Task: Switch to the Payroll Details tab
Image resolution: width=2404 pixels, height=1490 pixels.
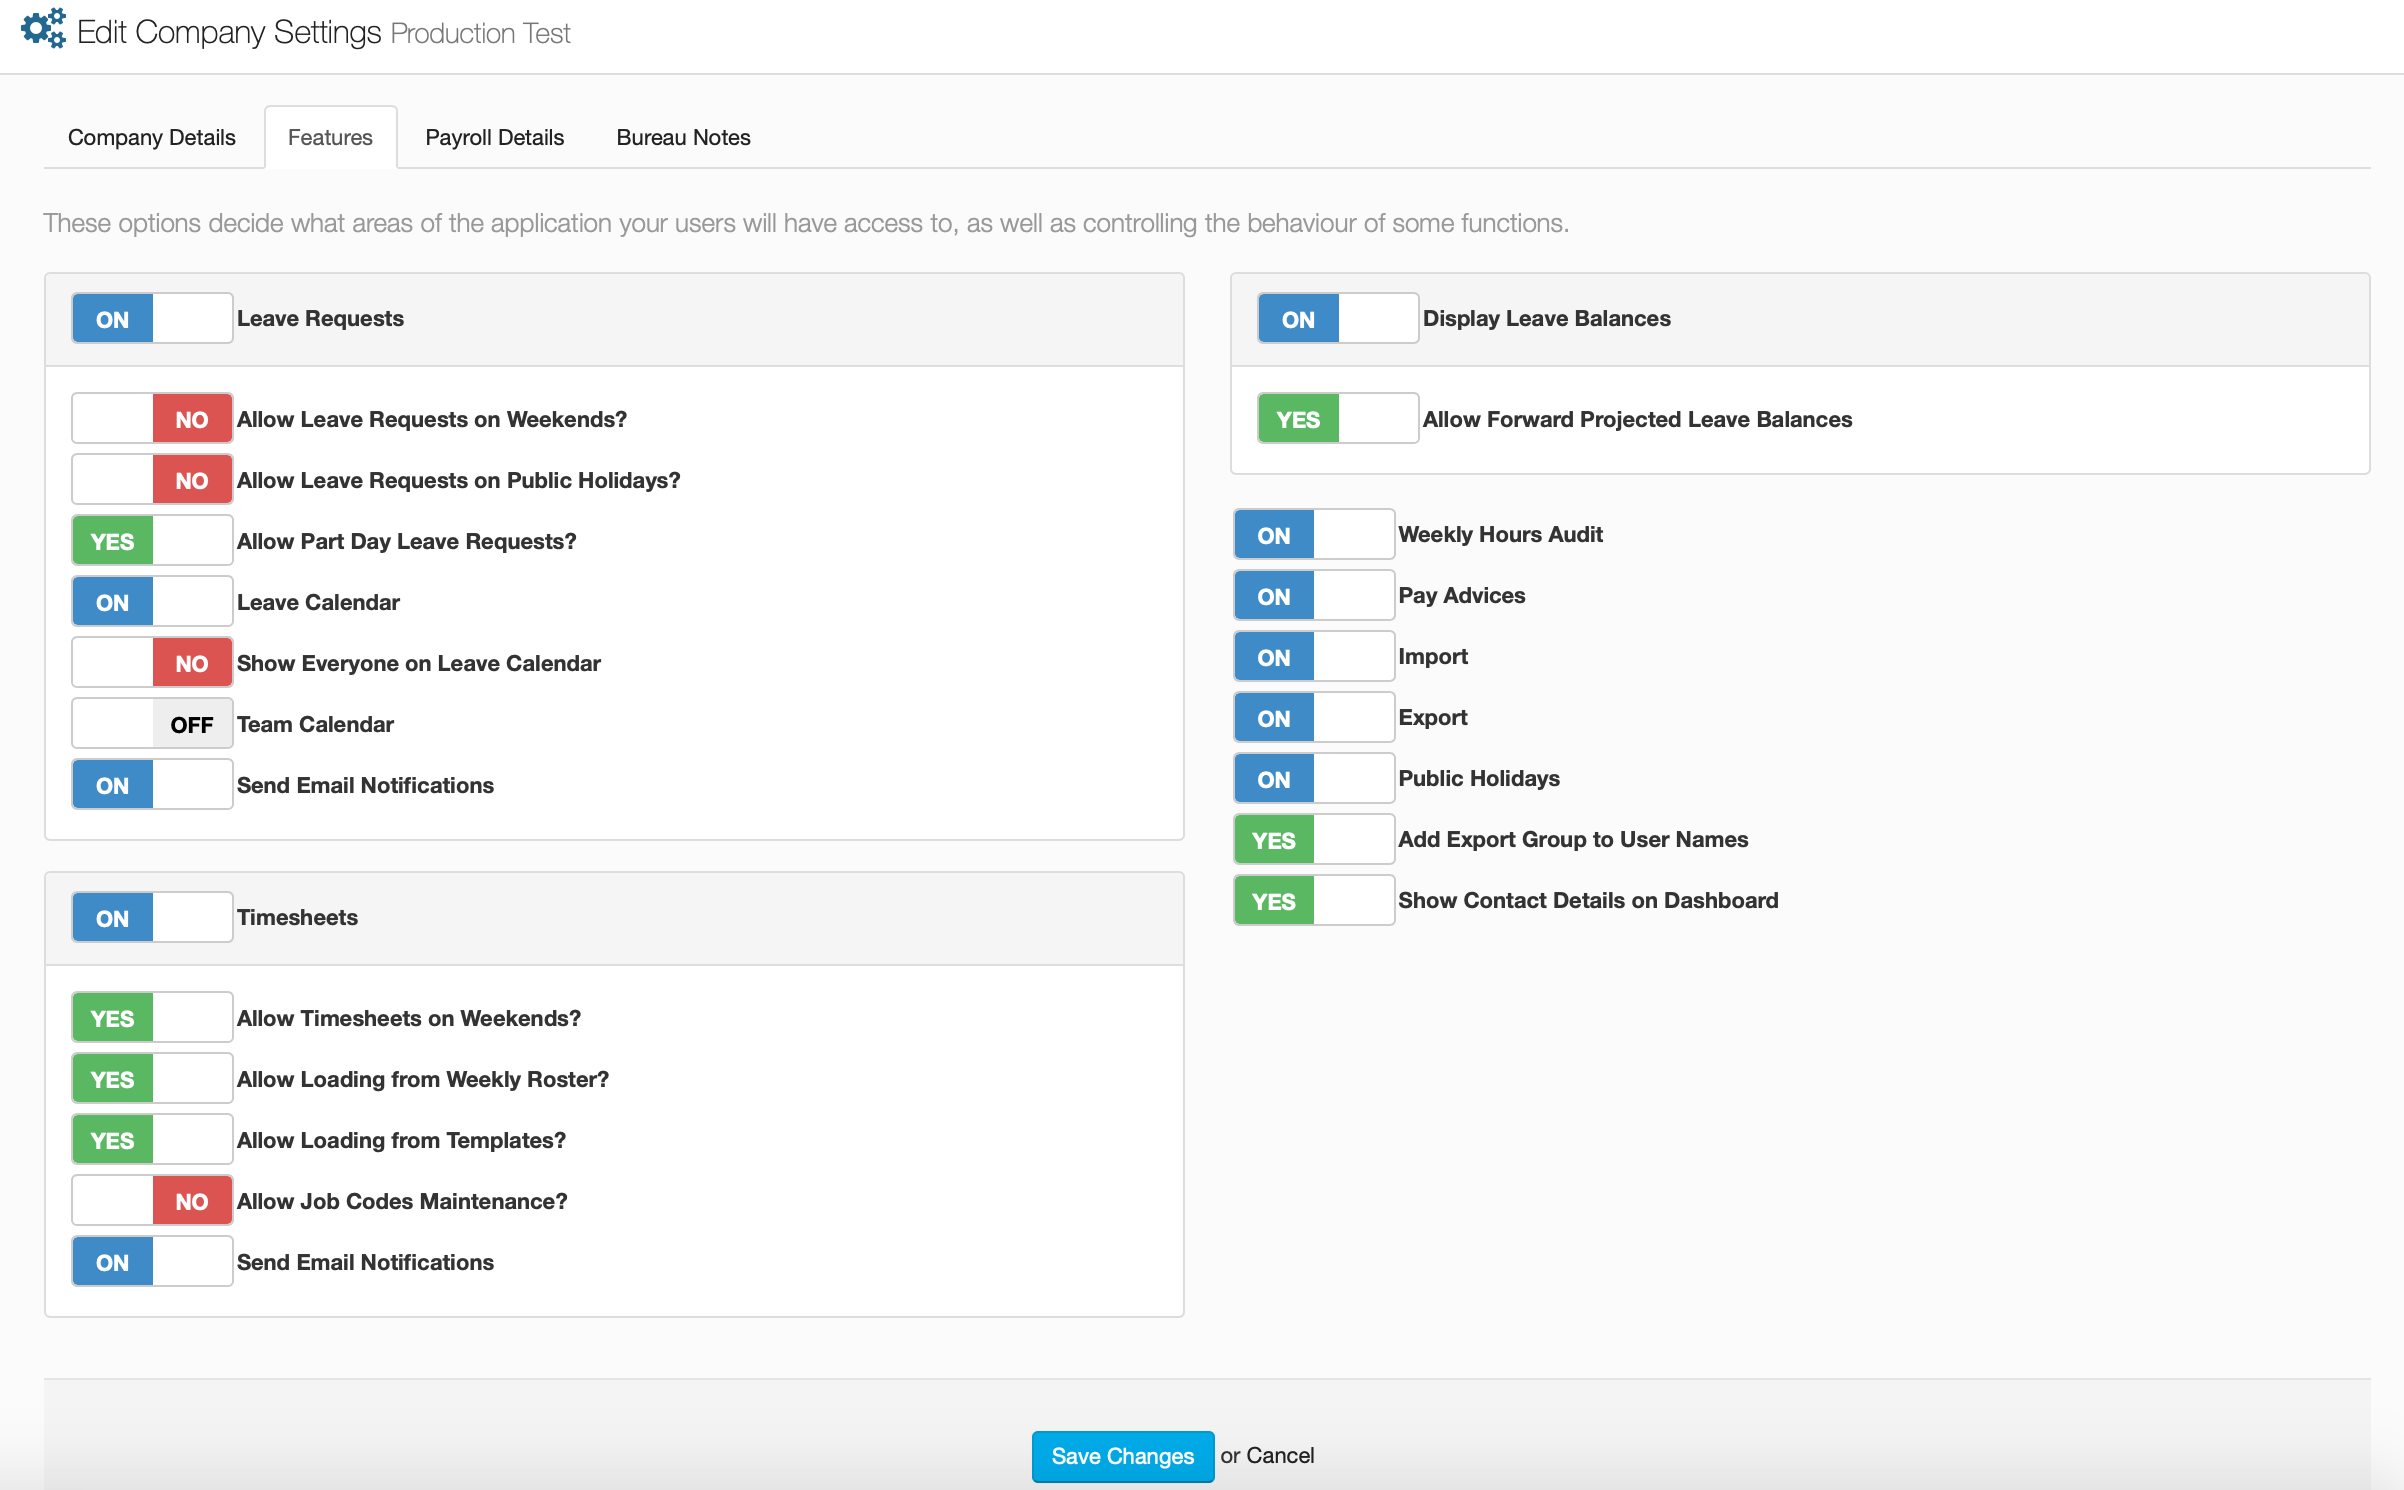Action: 494,138
